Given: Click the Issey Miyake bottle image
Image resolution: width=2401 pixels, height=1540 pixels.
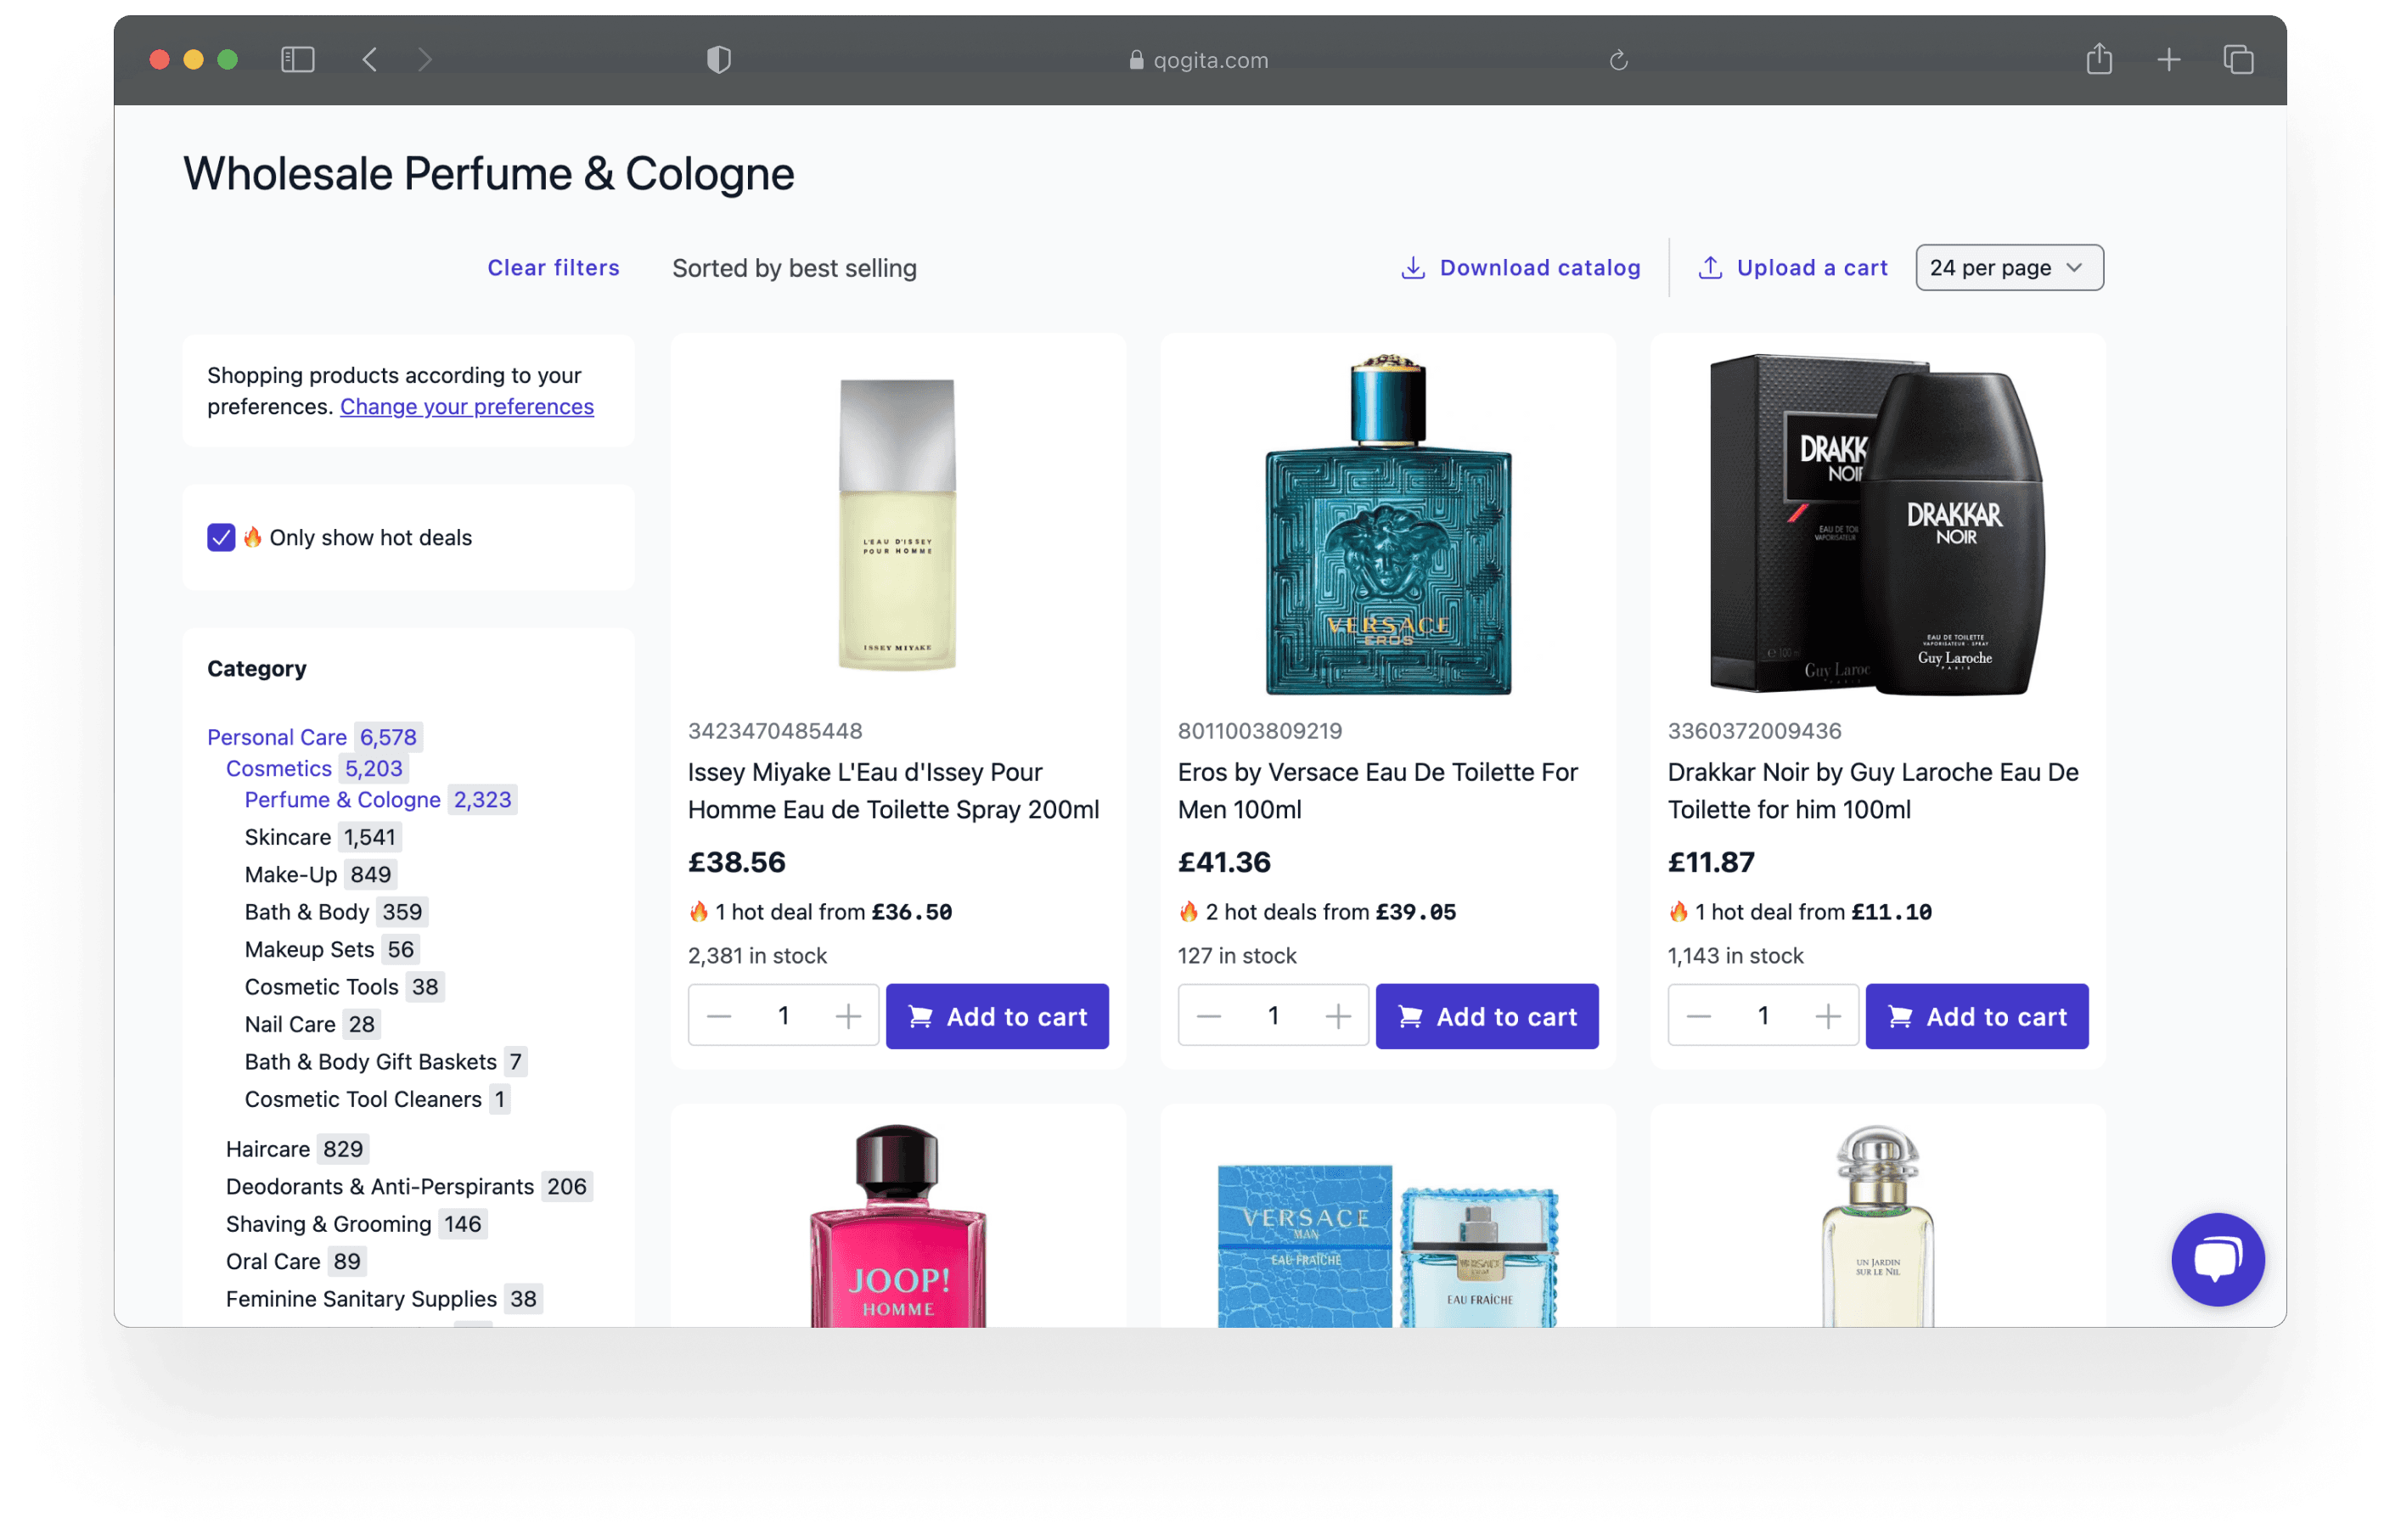Looking at the screenshot, I should pos(898,524).
